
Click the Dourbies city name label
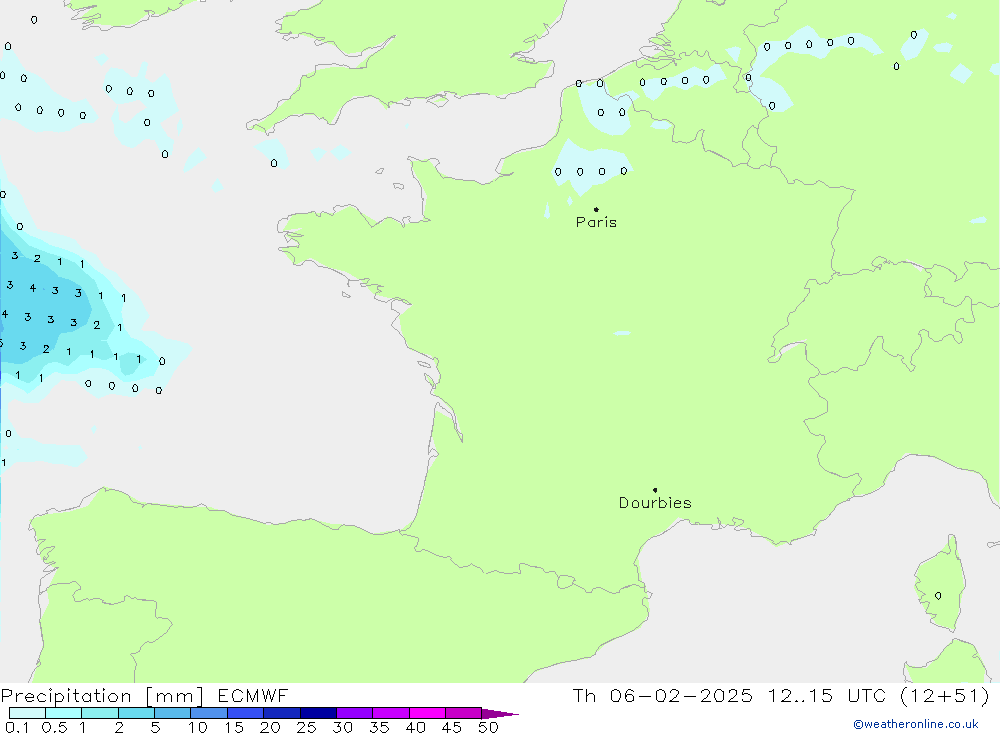pyautogui.click(x=655, y=503)
